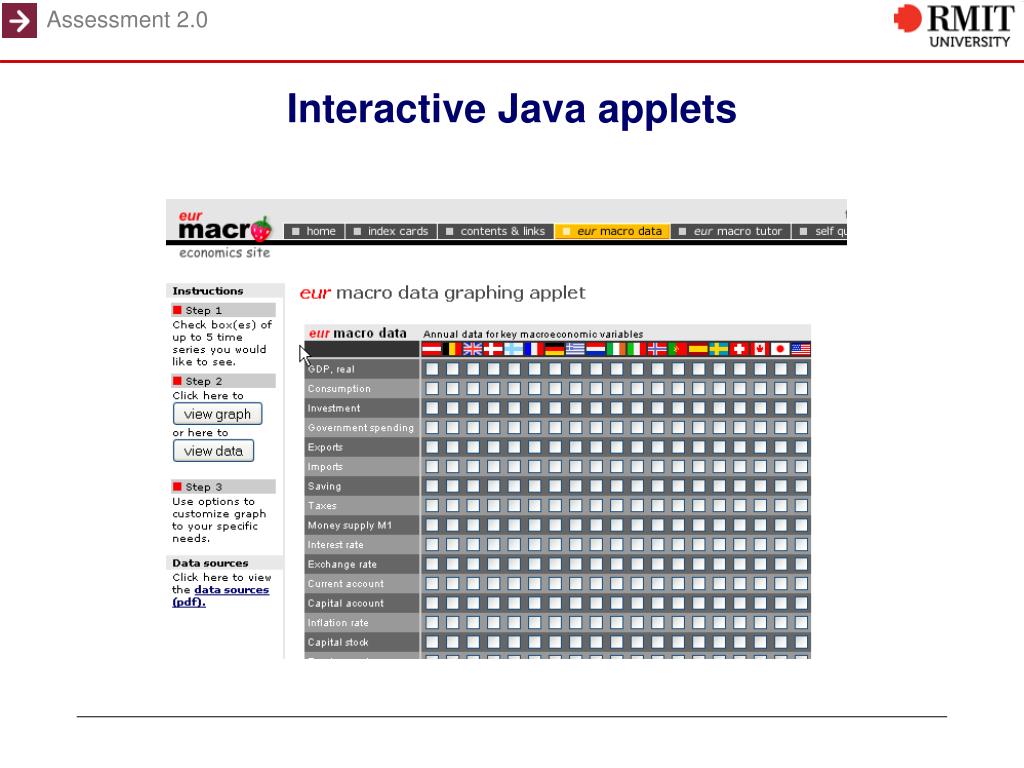
Task: Click the 'Taxes' row label
Action: pyautogui.click(x=322, y=505)
